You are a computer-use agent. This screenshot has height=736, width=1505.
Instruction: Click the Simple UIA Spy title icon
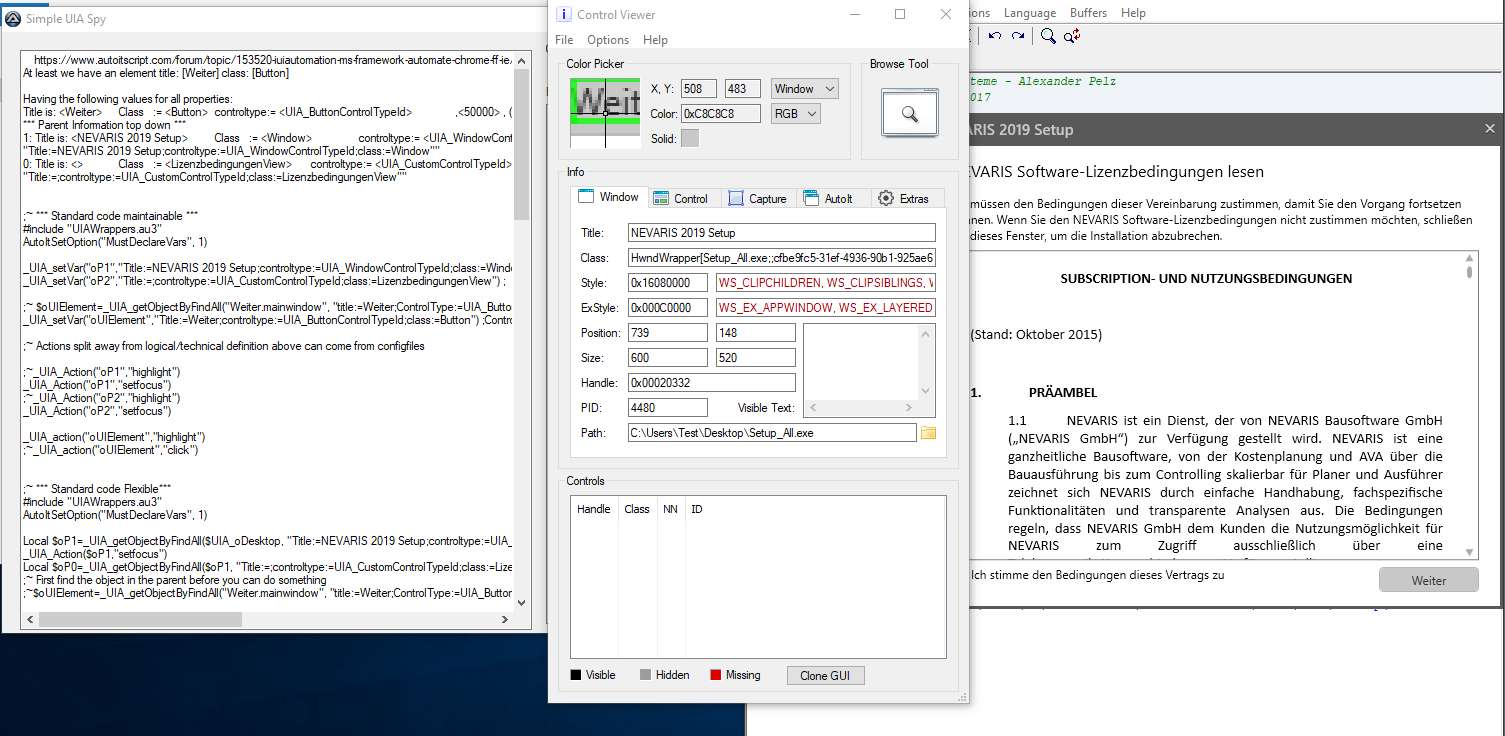[13, 20]
